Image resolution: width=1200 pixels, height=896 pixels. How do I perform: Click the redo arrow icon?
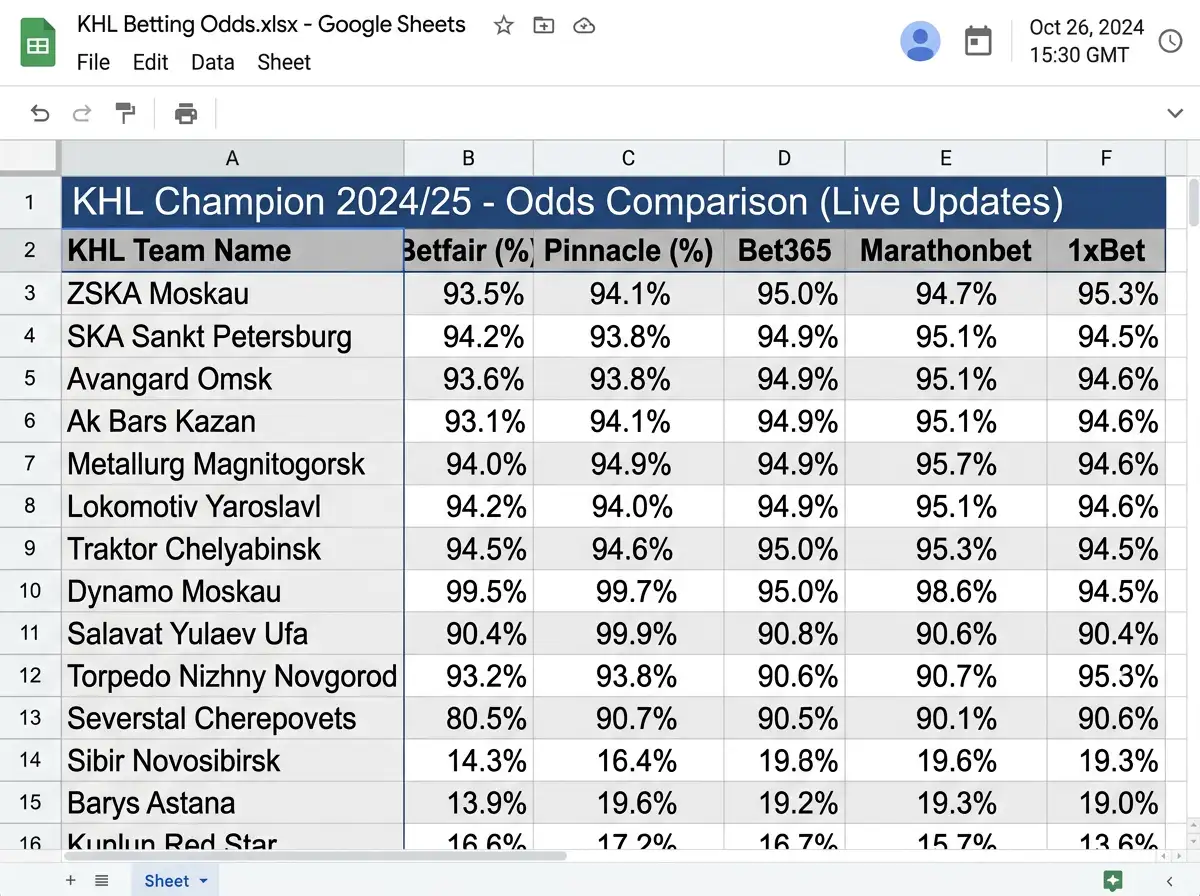click(83, 113)
